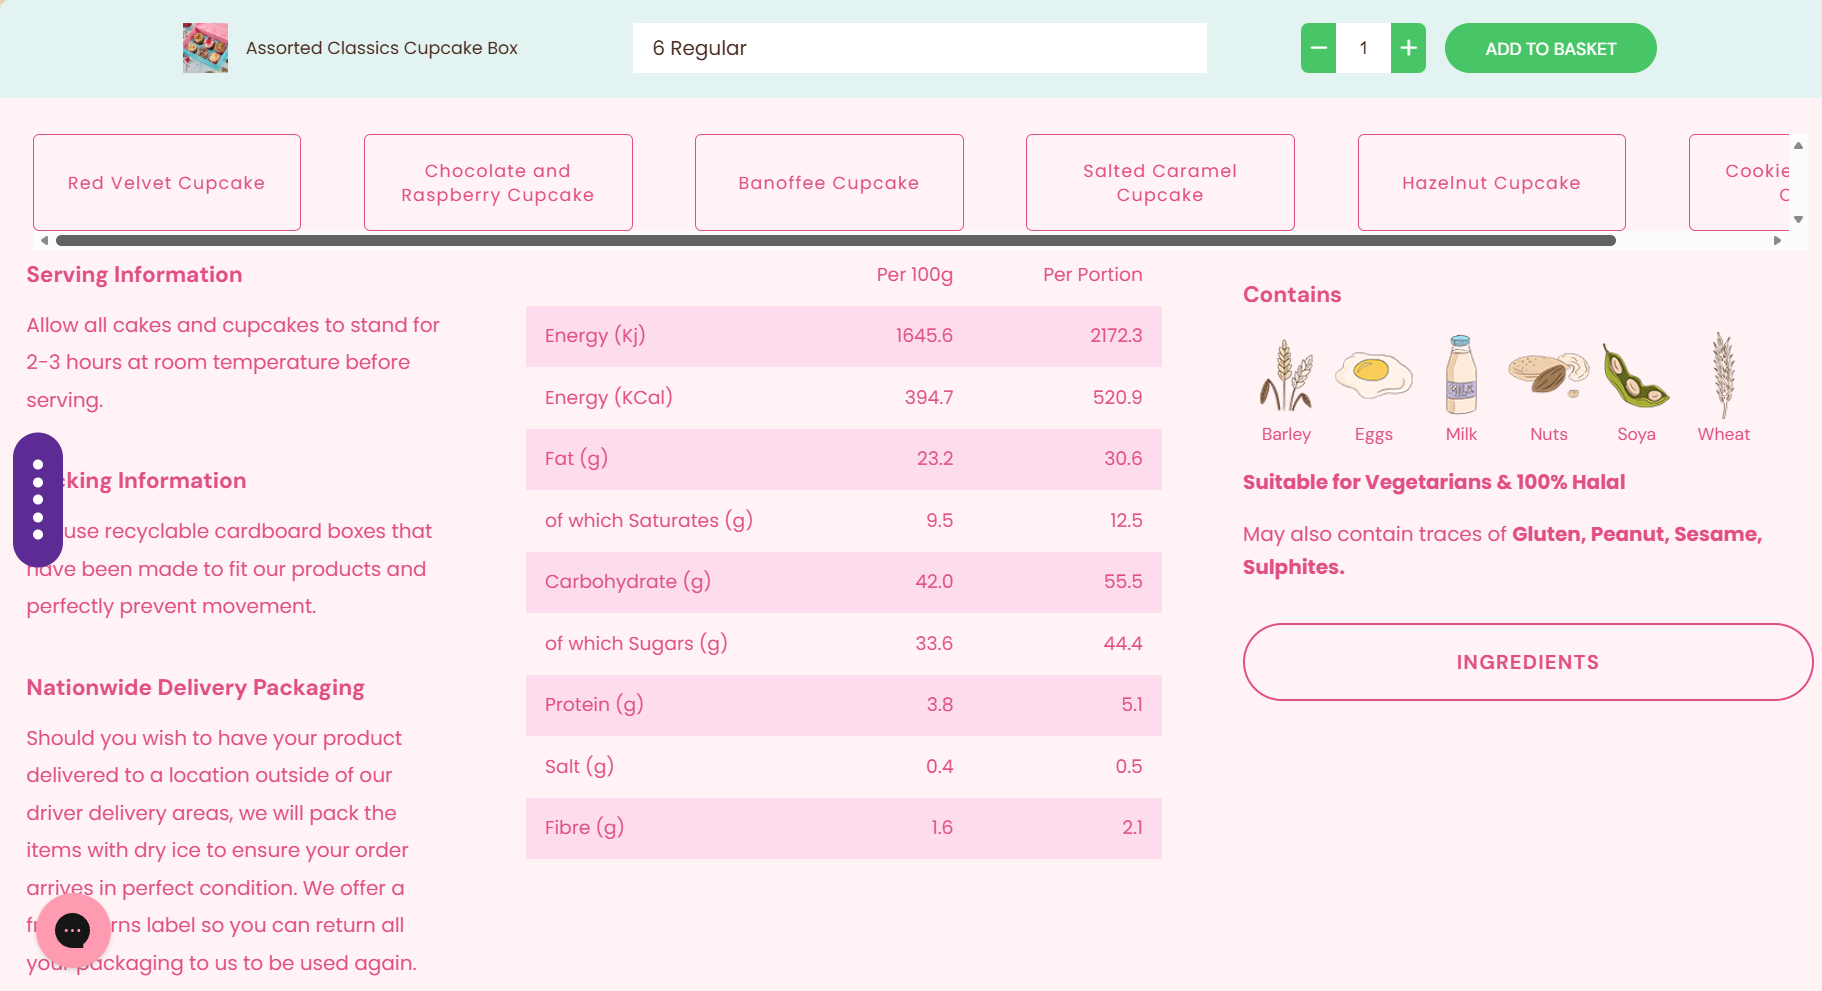The height and width of the screenshot is (991, 1822).
Task: Click the small vertical scroll up arrow
Action: 1798,146
